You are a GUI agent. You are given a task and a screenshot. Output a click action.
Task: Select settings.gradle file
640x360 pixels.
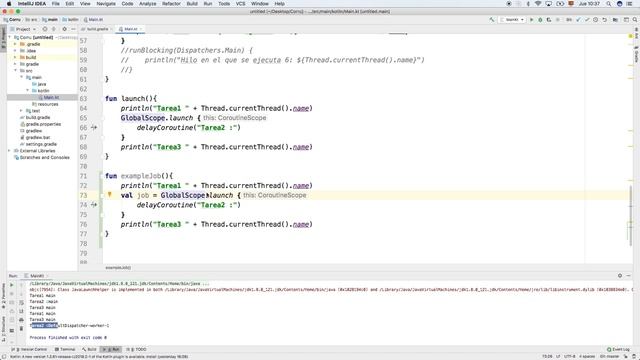coord(42,144)
